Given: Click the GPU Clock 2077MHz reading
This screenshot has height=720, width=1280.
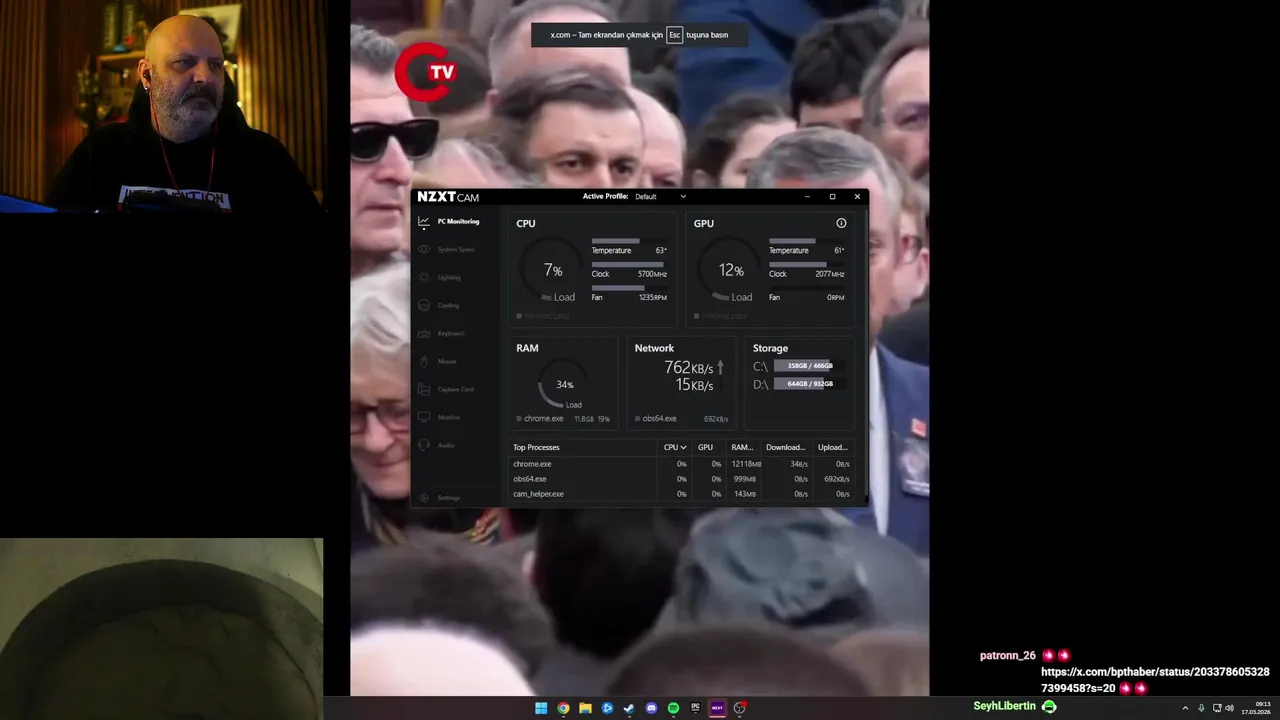Looking at the screenshot, I should (x=829, y=274).
